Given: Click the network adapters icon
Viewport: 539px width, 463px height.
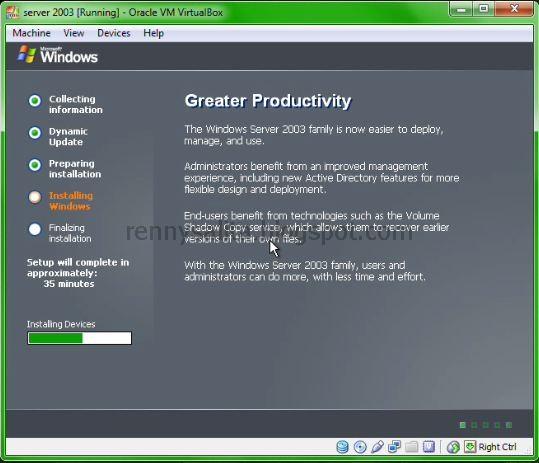Looking at the screenshot, I should click(x=394, y=447).
